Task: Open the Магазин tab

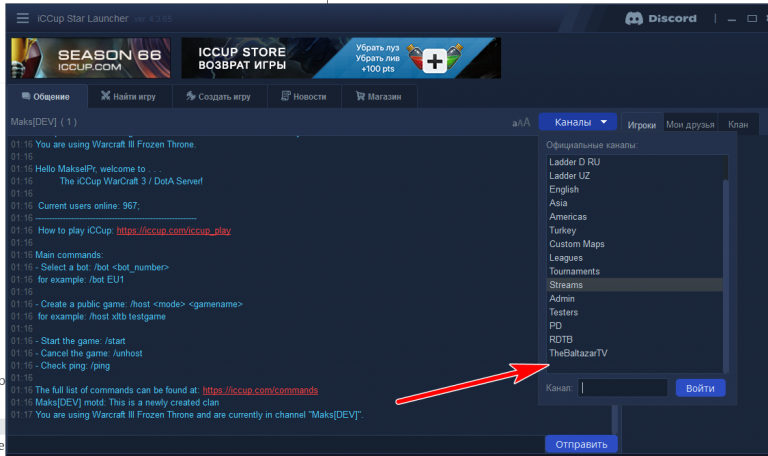Action: [379, 96]
